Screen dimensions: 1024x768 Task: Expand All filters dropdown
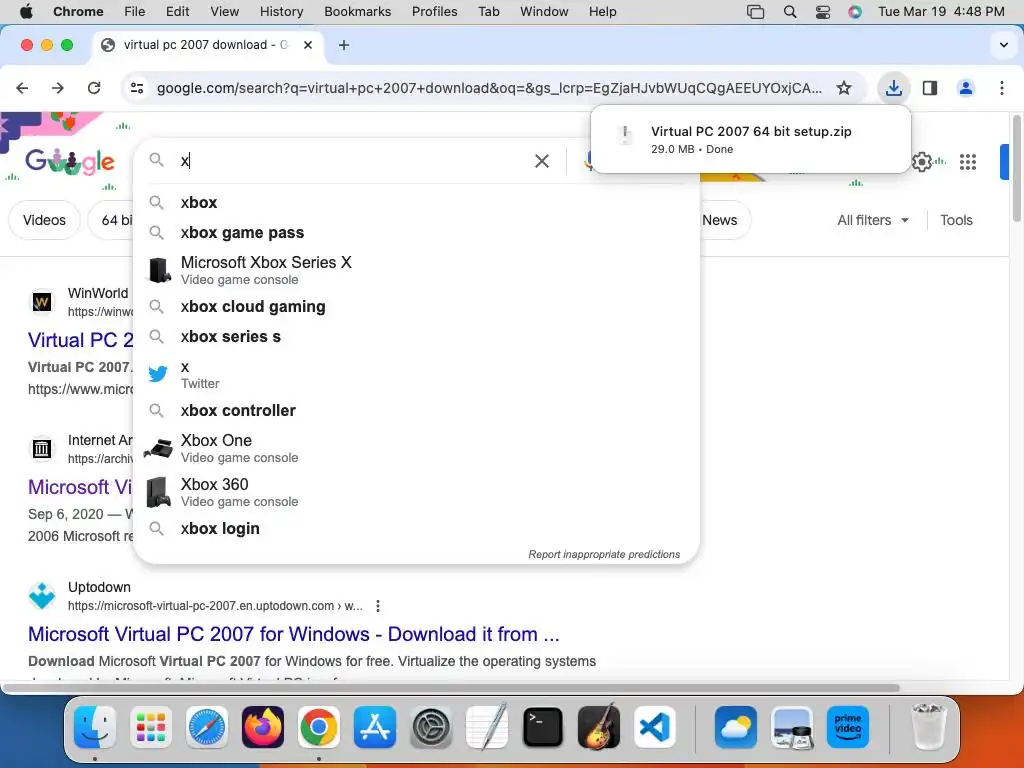click(x=873, y=220)
